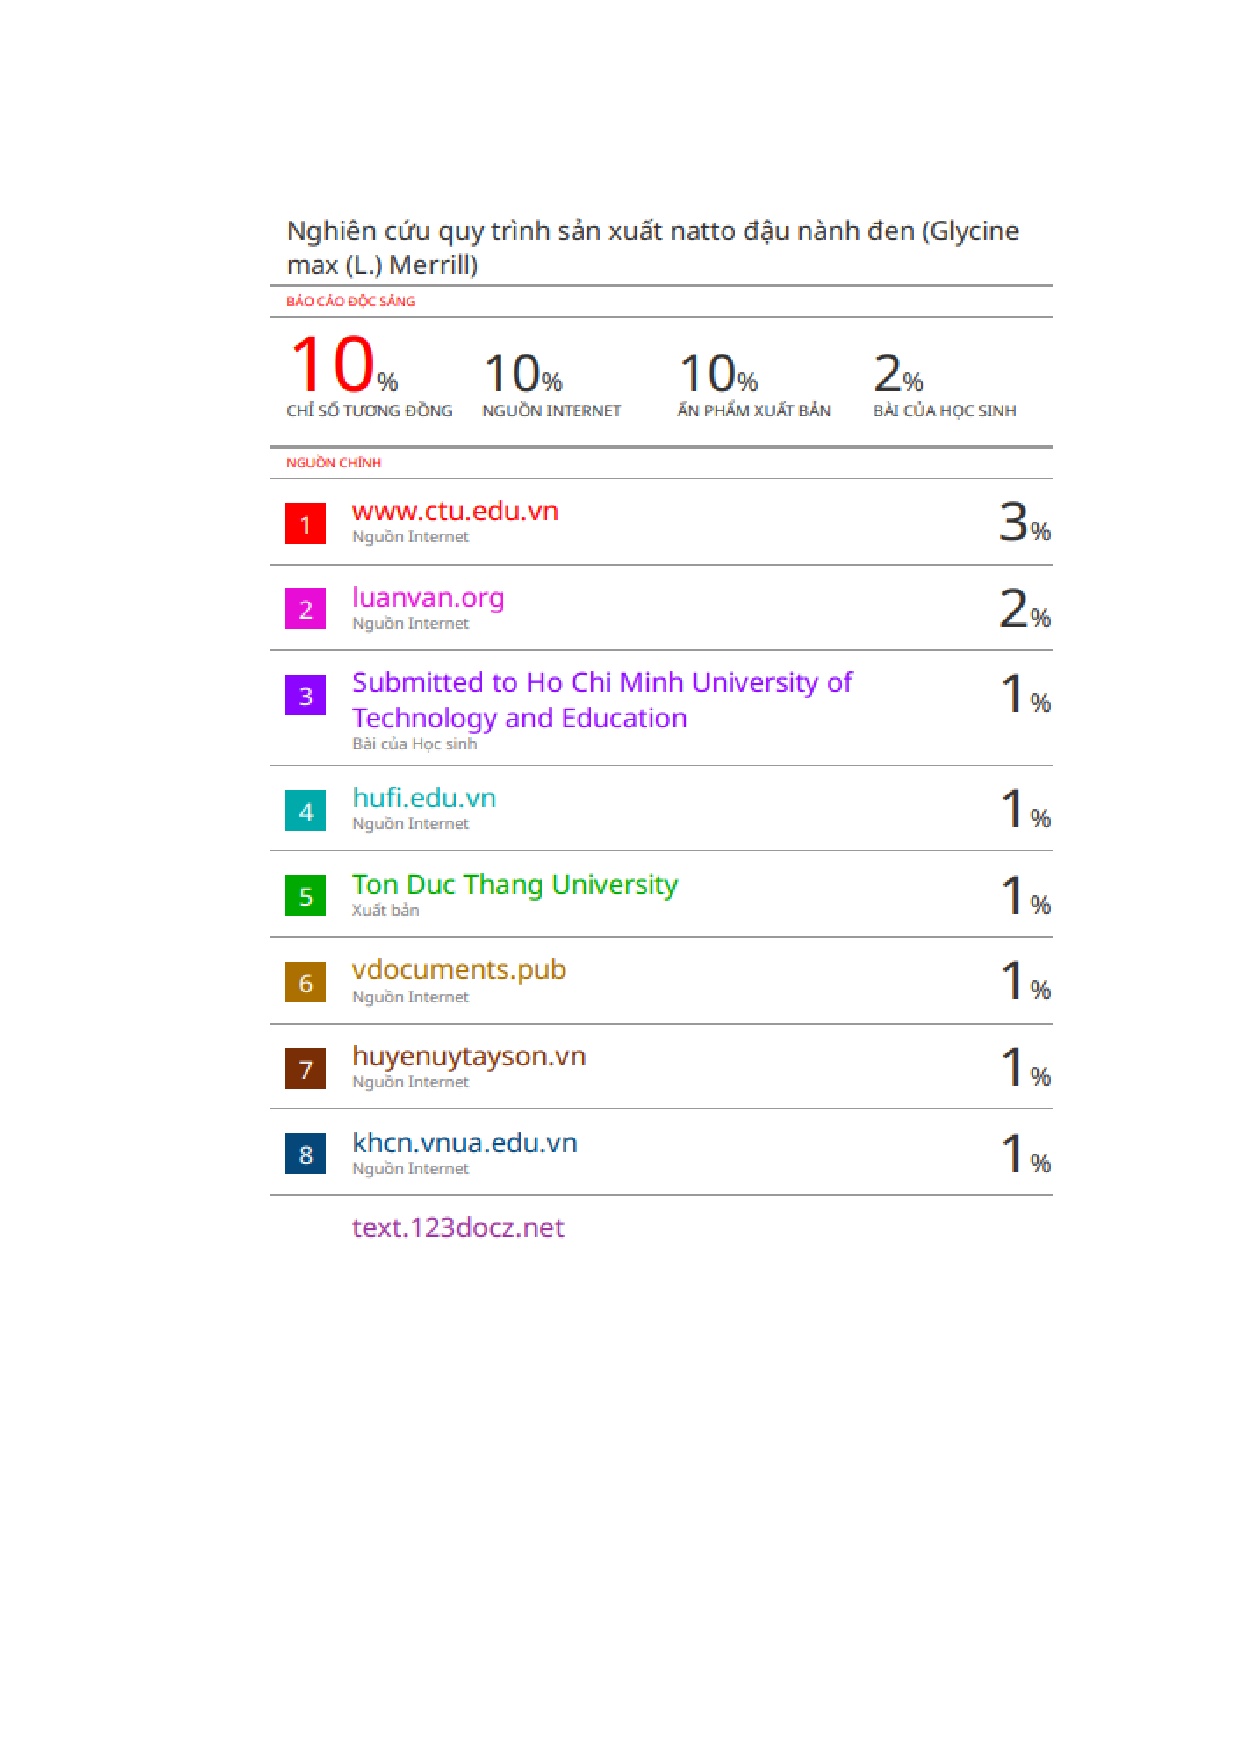Viewport: 1241px width, 1754px height.
Task: Open the luanvan.org source link
Action: coord(428,598)
